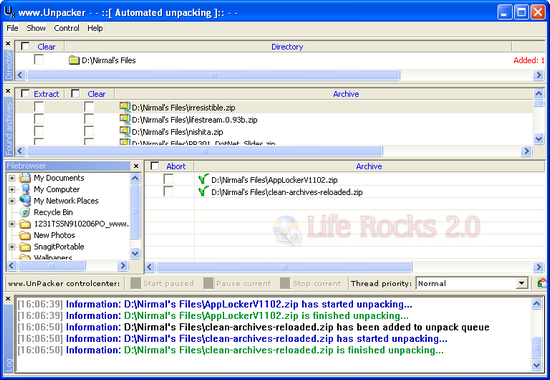This screenshot has height=380, width=550.
Task: Expand the My Computer tree node
Action: point(12,189)
